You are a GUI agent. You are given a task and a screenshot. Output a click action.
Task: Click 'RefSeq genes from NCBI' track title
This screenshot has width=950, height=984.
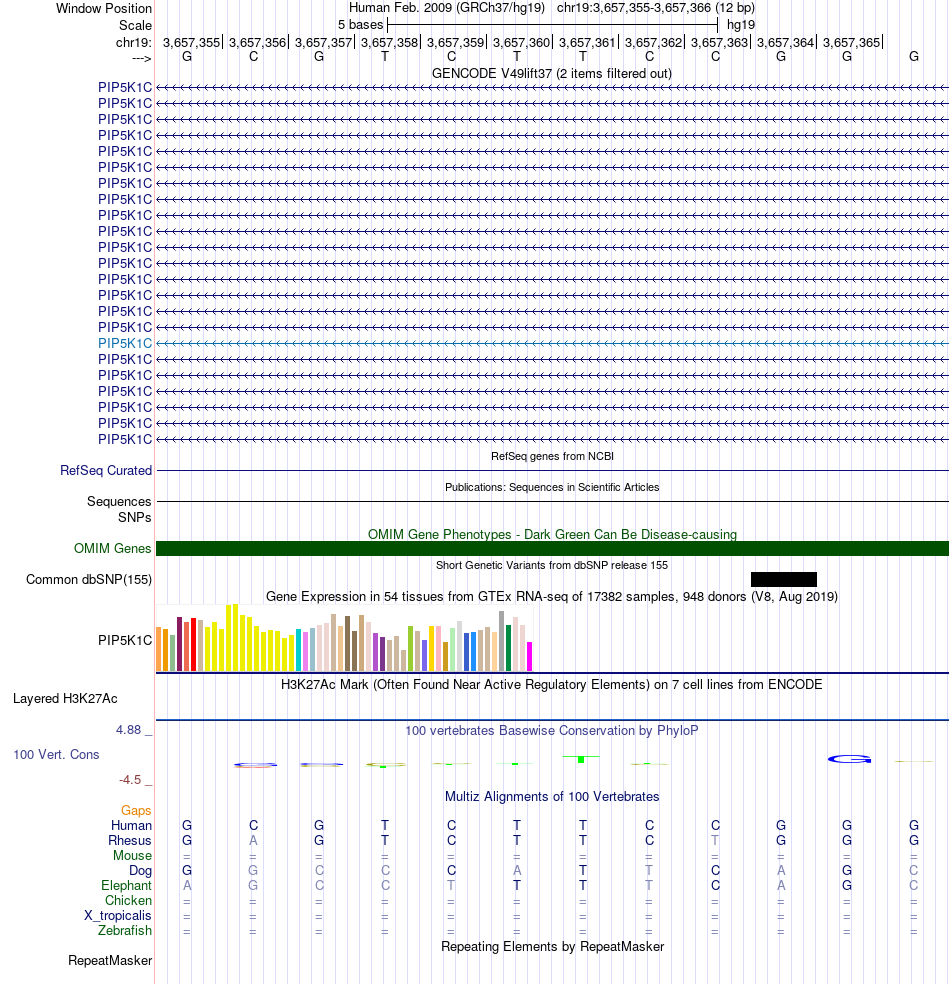pos(552,456)
